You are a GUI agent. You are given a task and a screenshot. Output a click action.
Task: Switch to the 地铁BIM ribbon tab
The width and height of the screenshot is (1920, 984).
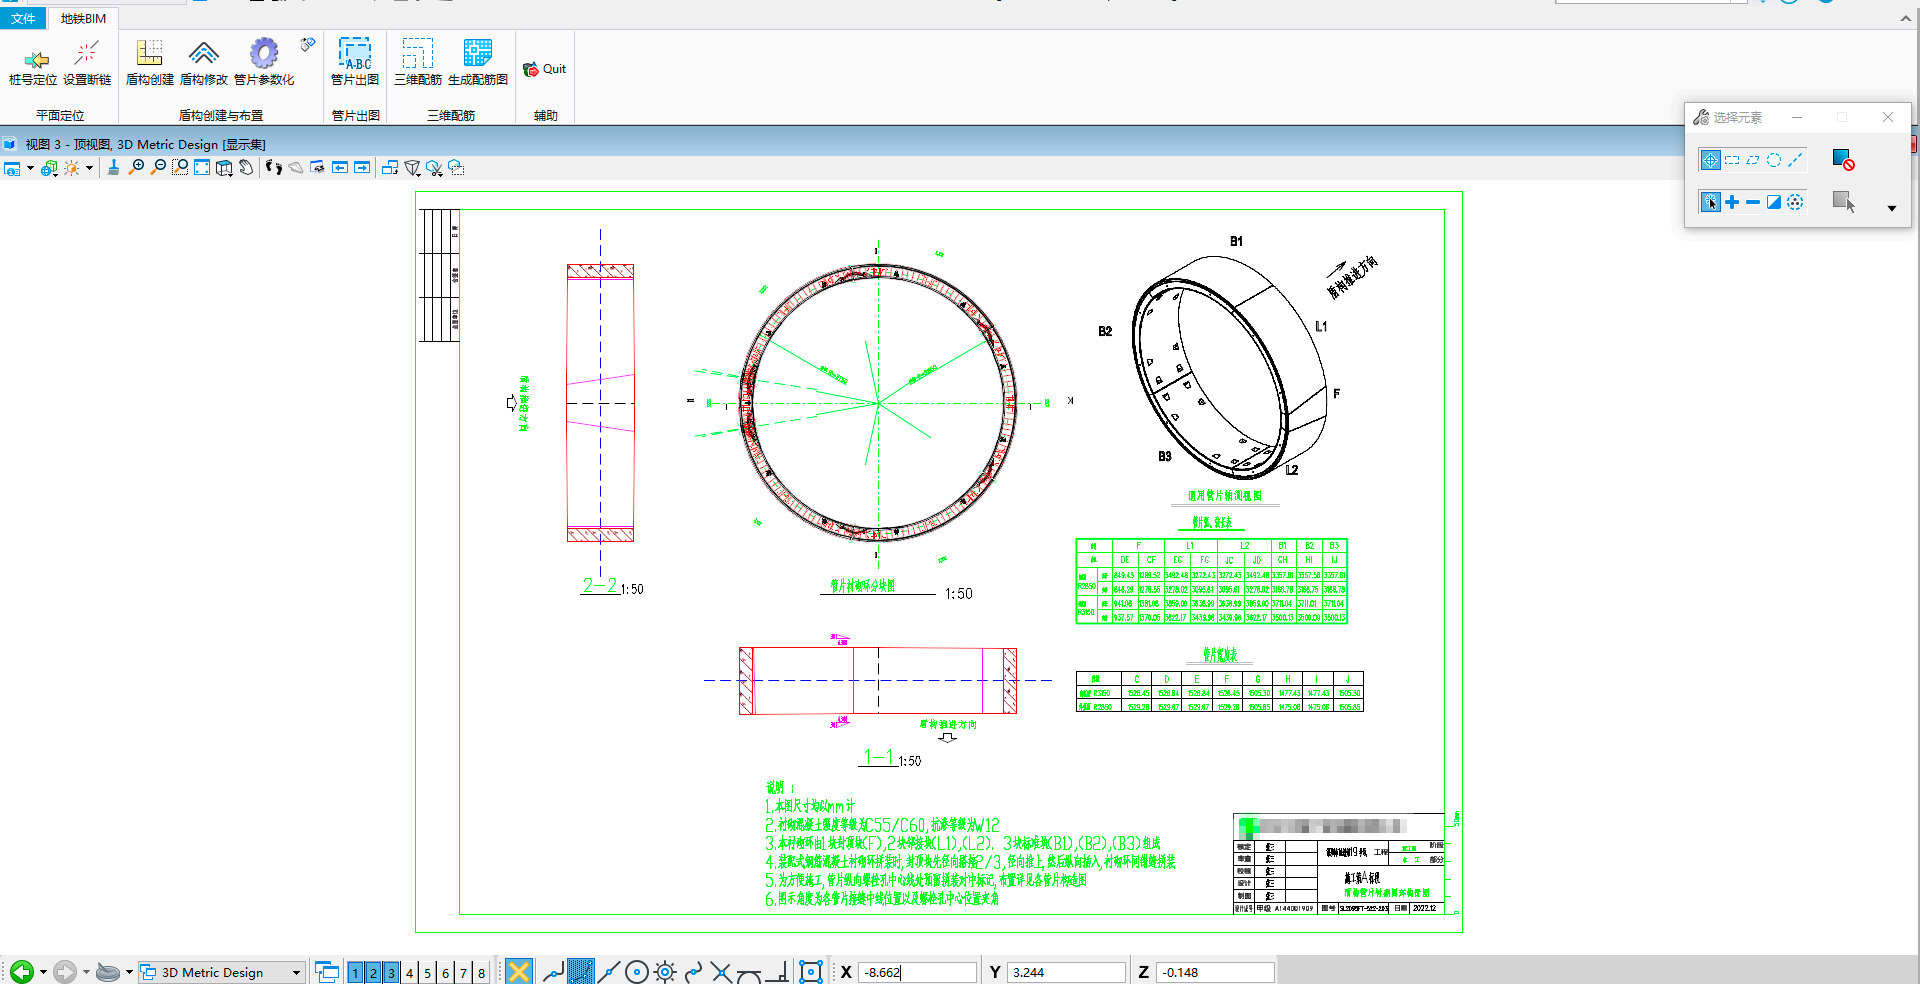83,18
